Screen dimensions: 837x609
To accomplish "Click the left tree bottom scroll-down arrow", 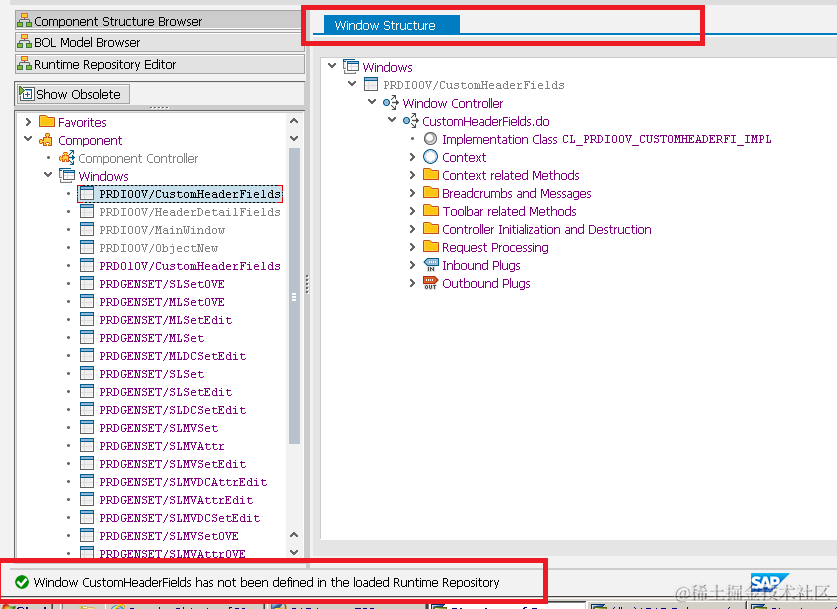I will point(294,552).
